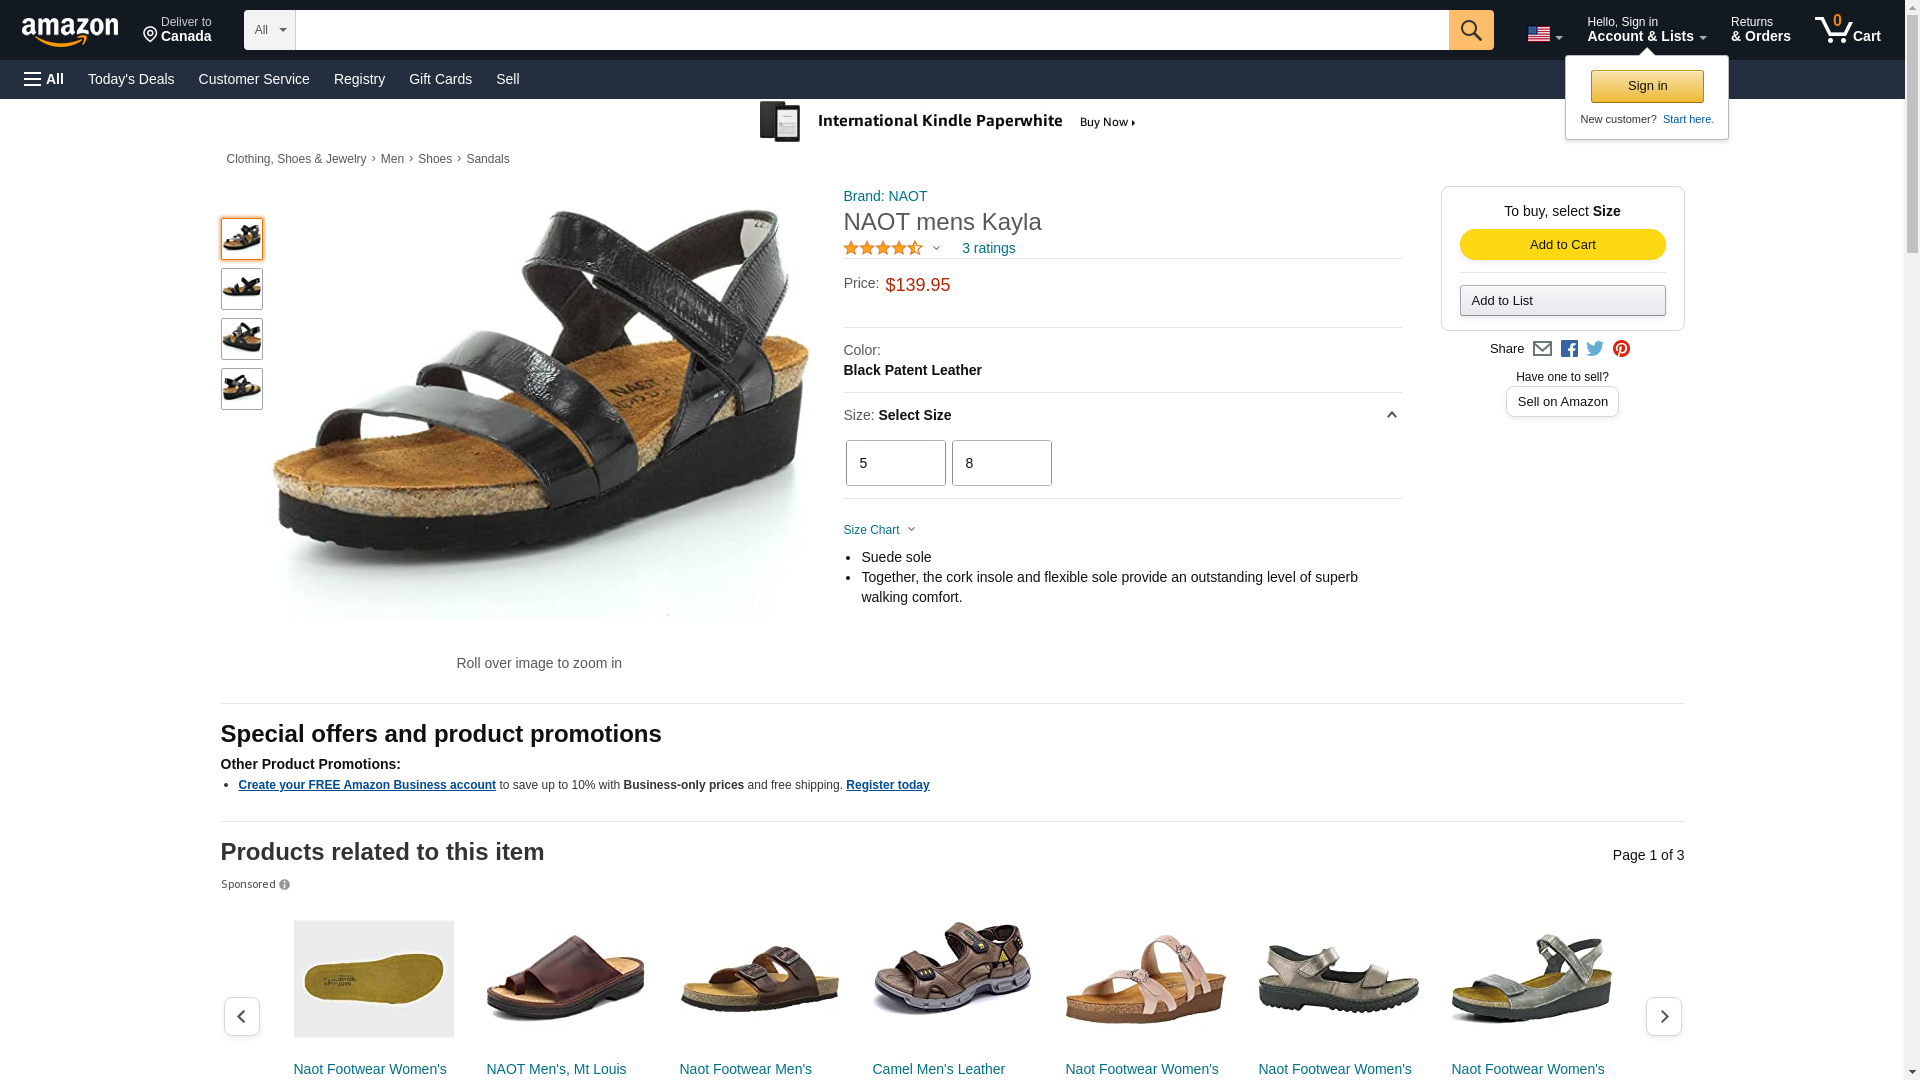Open Today's Deals in navigation
This screenshot has height=1080, width=1920.
(131, 79)
